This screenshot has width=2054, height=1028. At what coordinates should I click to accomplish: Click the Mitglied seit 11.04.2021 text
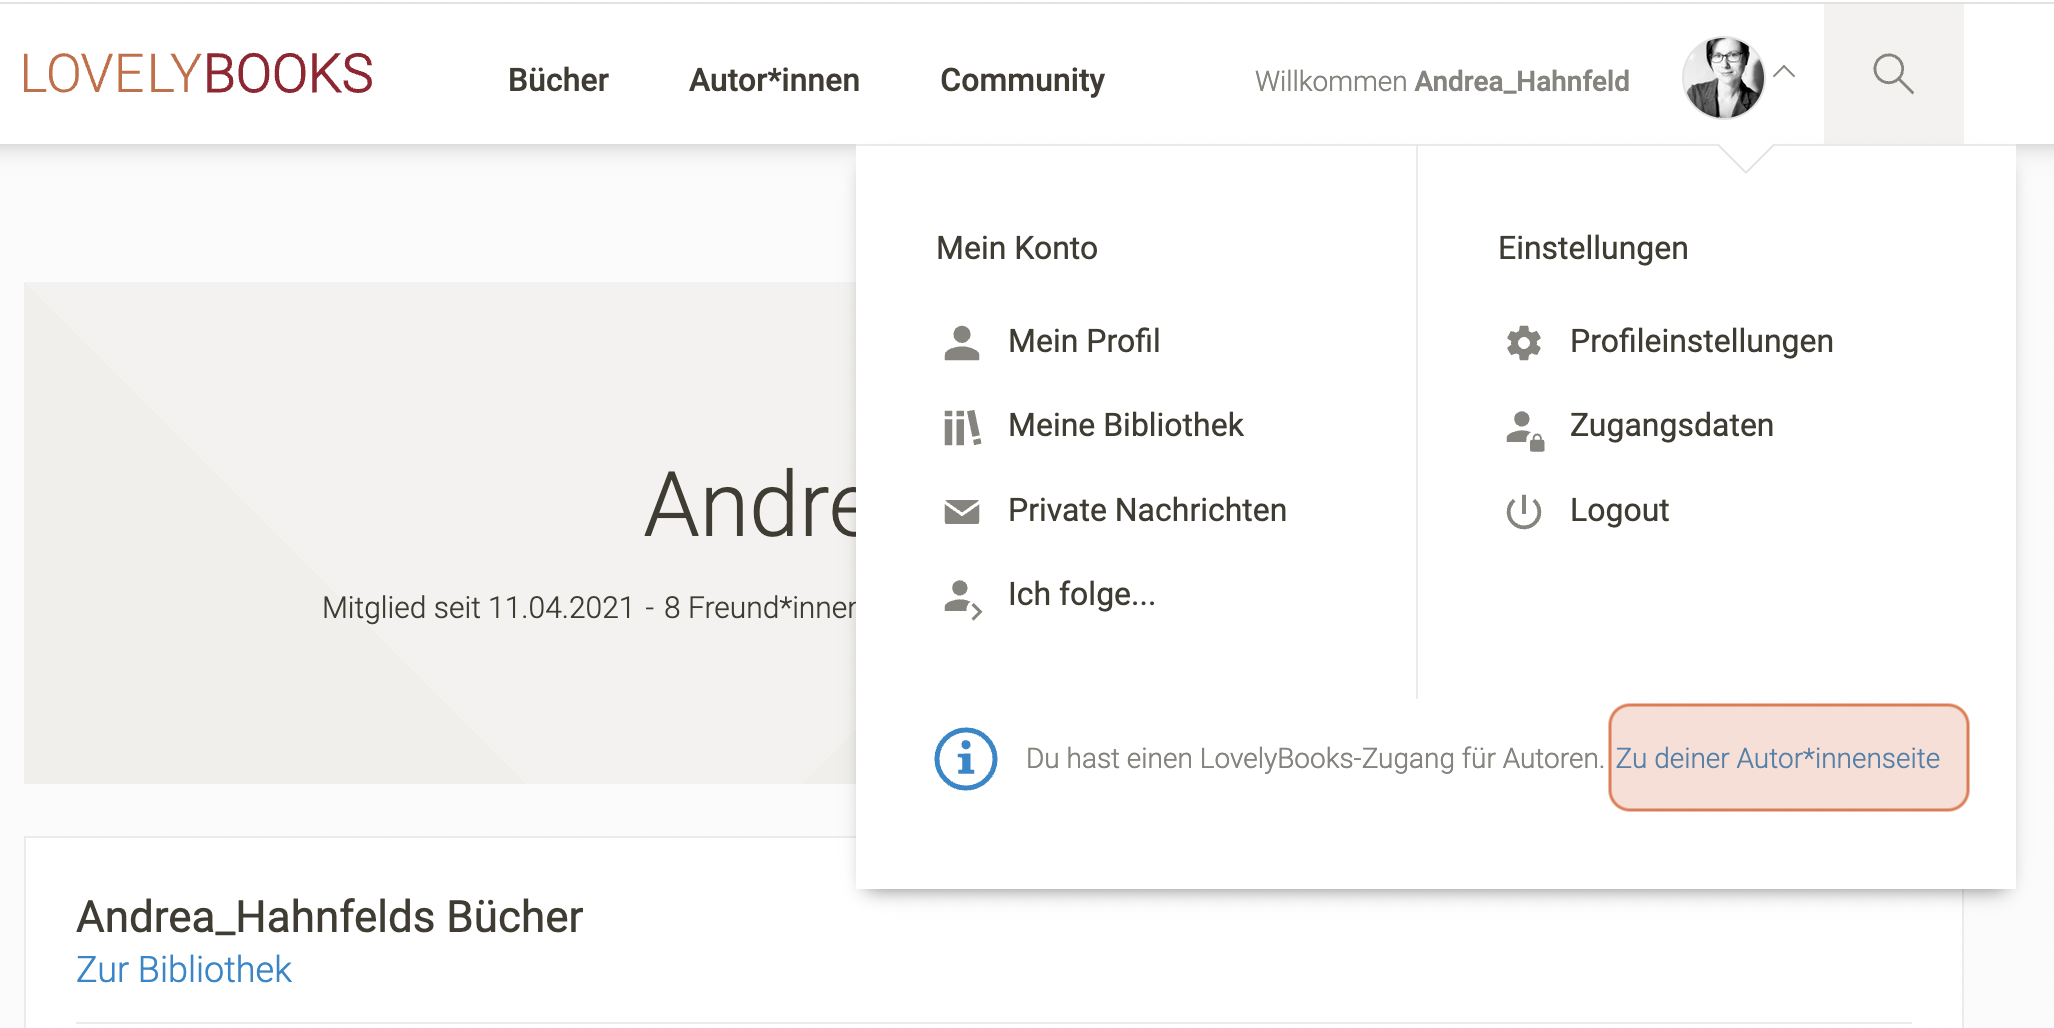pos(478,607)
